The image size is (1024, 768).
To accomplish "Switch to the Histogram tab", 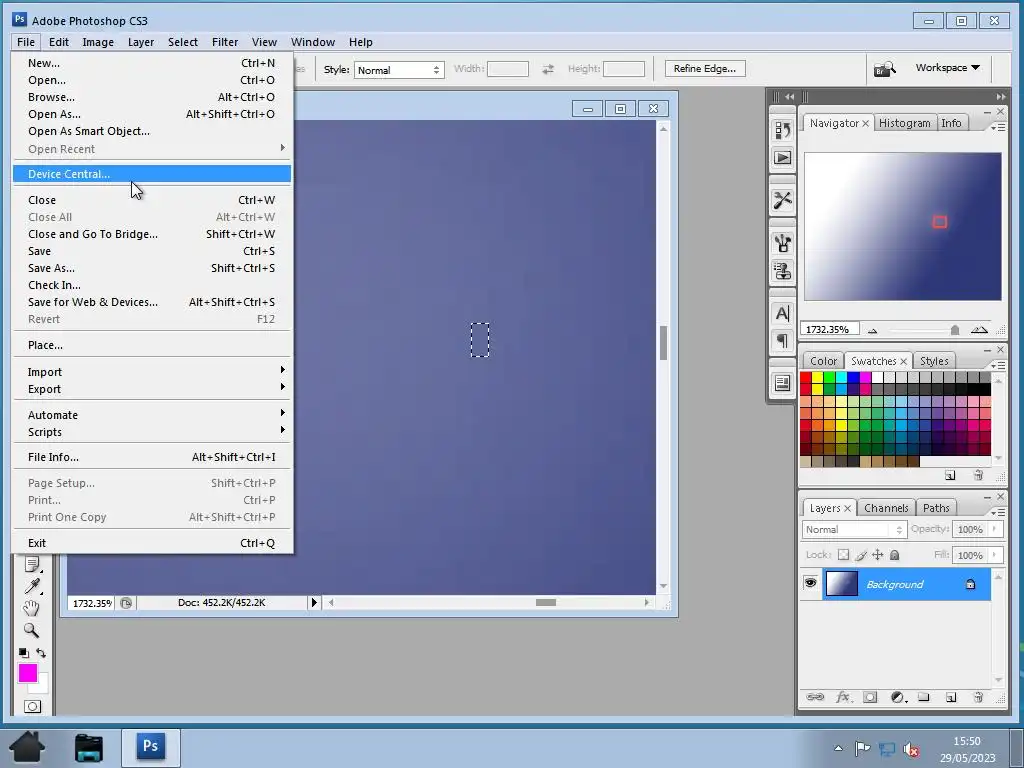I will tap(904, 123).
